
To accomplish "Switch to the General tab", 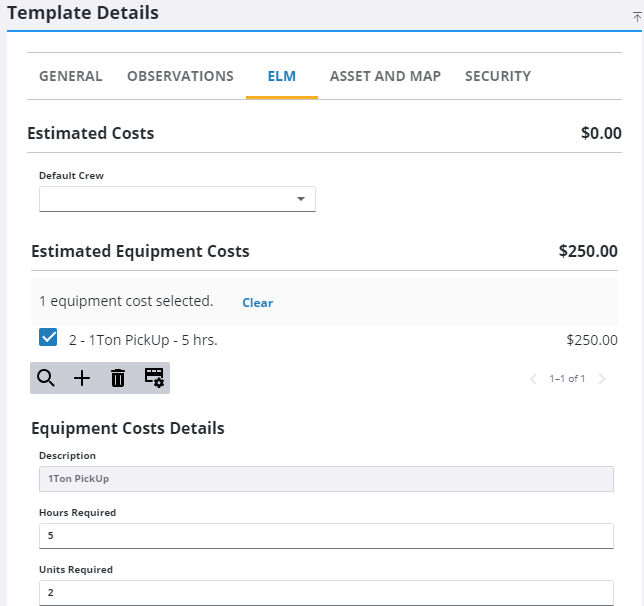I will click(x=70, y=76).
